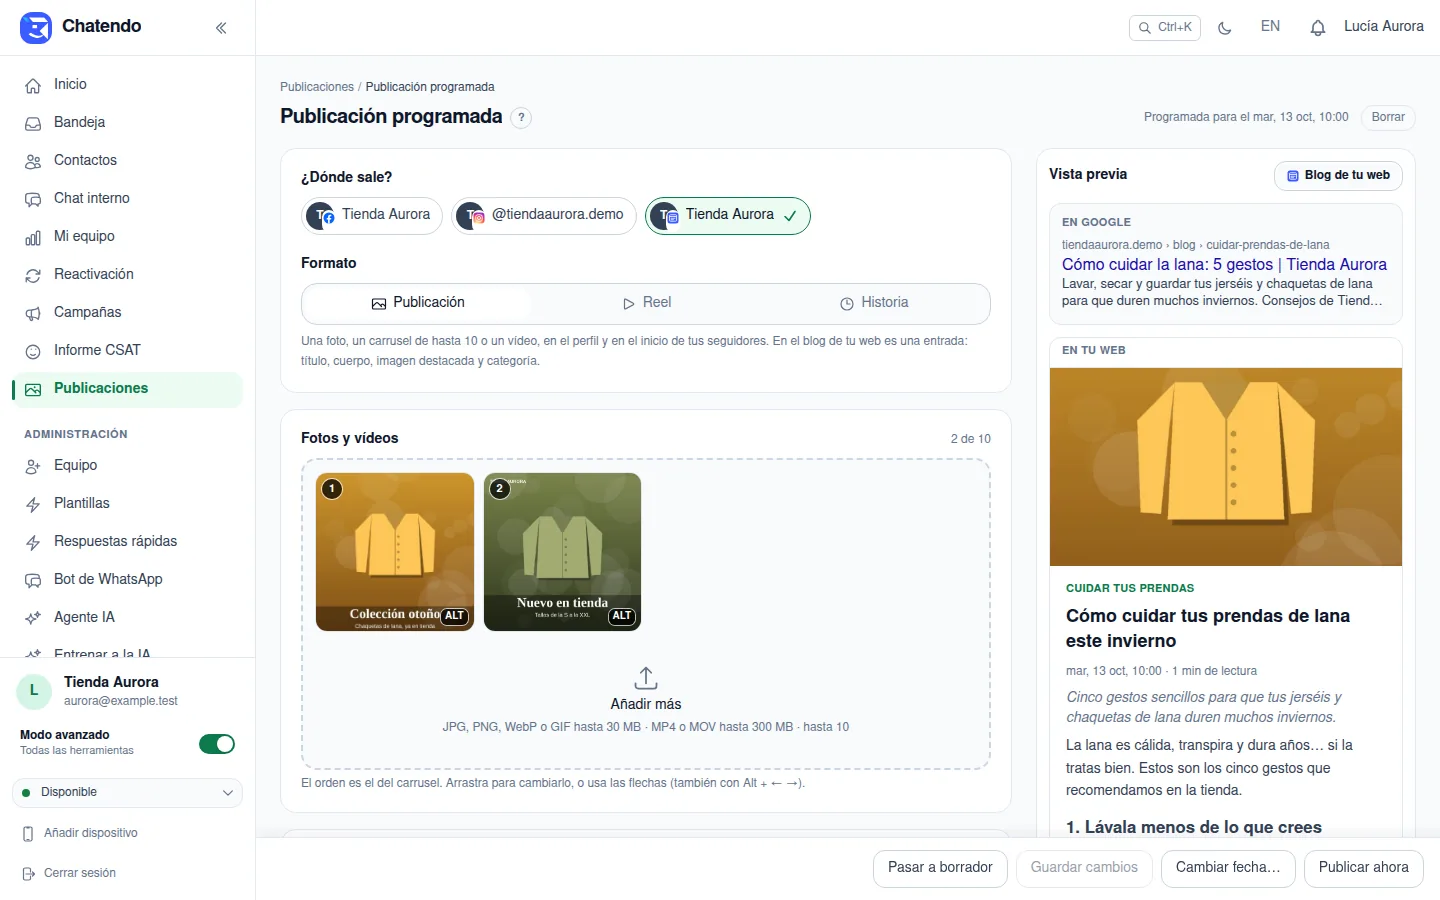The height and width of the screenshot is (900, 1440).
Task: Click the Publicaciones image icon
Action: pyautogui.click(x=33, y=390)
